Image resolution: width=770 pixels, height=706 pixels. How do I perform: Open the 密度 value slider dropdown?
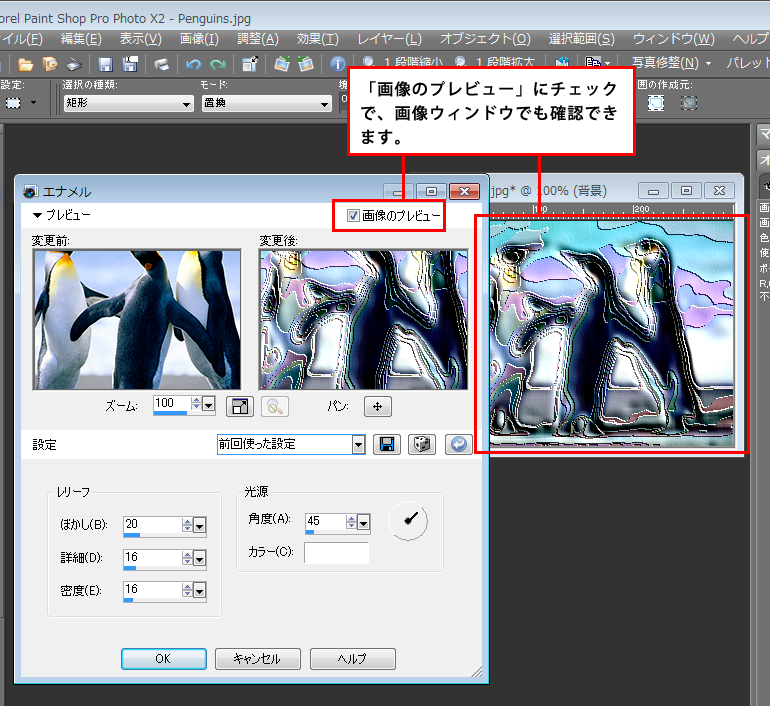click(x=199, y=592)
